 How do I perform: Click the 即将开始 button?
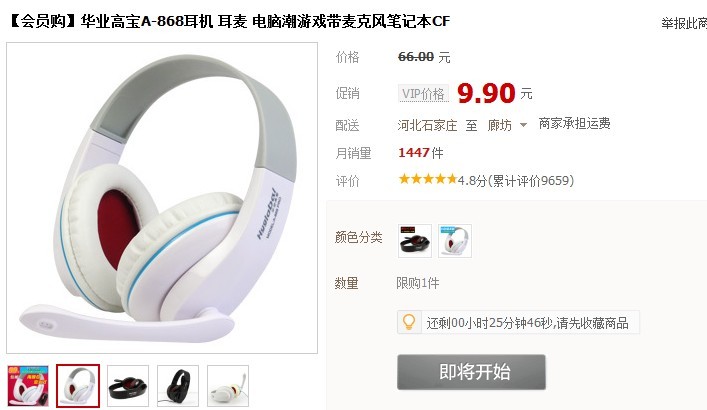(x=471, y=372)
